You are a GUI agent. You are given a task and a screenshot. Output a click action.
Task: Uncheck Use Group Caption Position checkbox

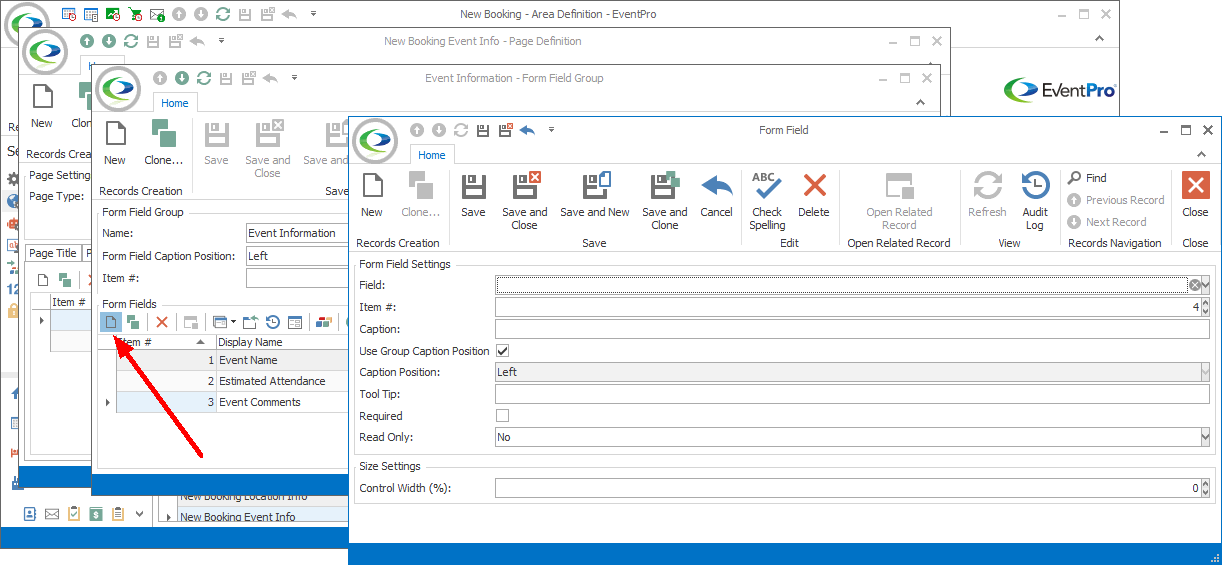pos(503,351)
